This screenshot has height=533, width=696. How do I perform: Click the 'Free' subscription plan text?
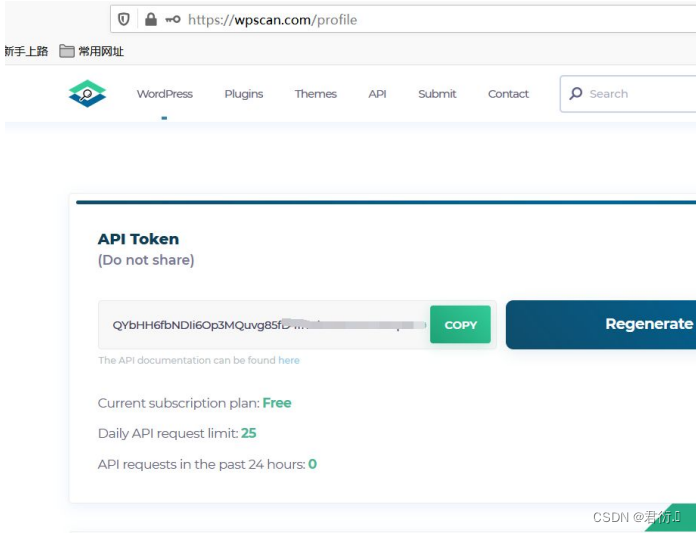[277, 403]
